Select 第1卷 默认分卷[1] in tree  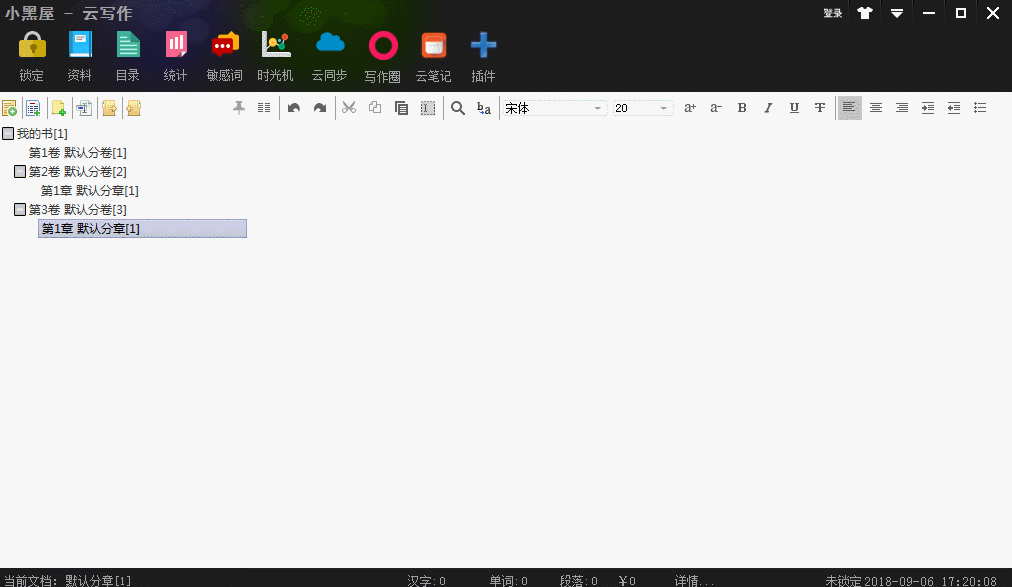77,153
